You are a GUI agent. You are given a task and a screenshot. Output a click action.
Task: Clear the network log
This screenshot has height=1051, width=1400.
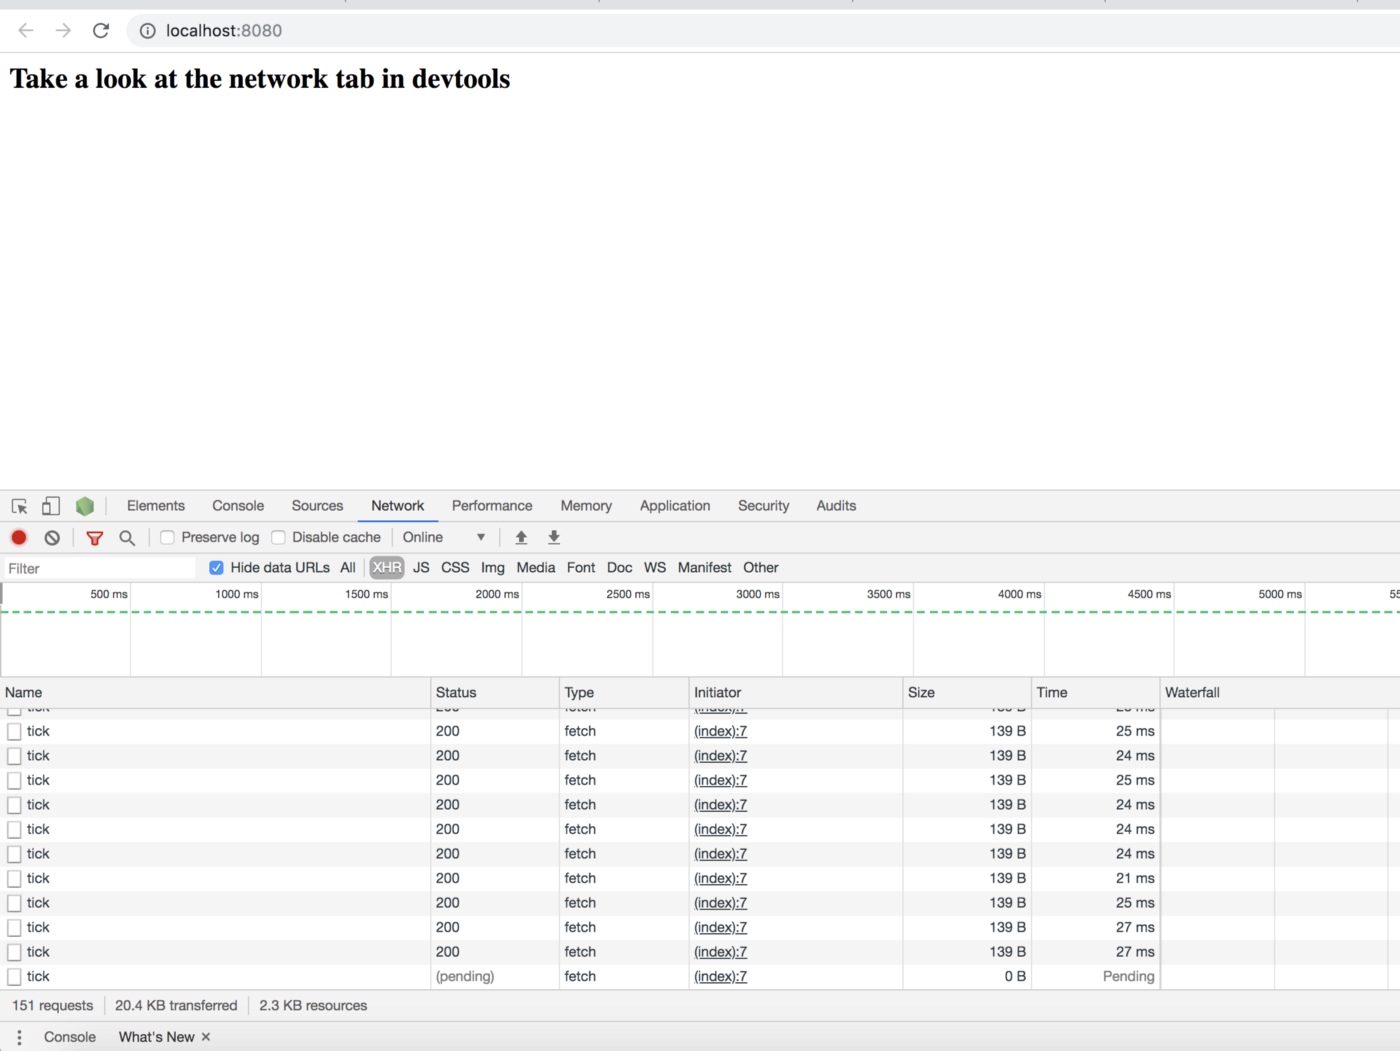52,537
